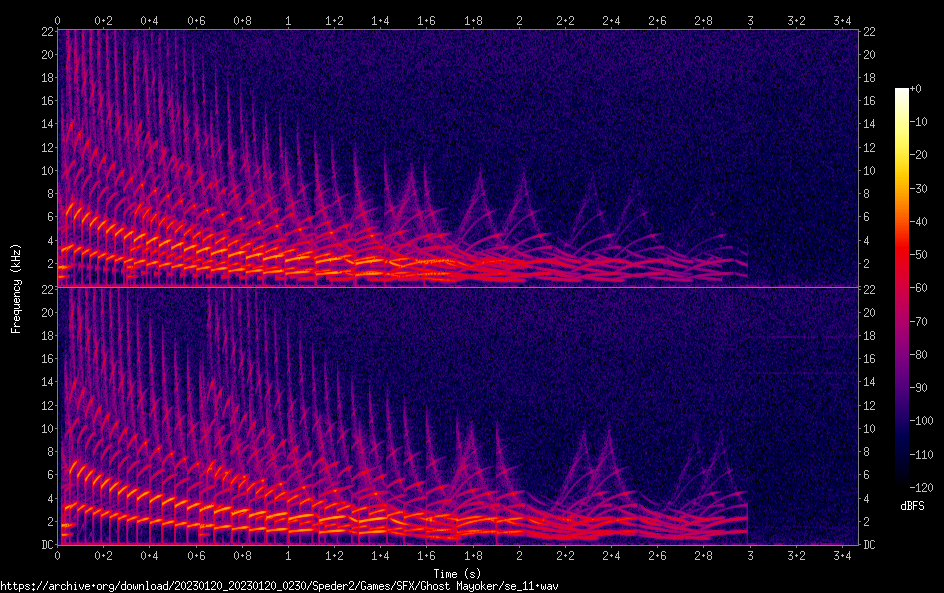Click the 3.4 tick on the top time axis
Image resolution: width=944 pixels, height=593 pixels.
pos(842,20)
